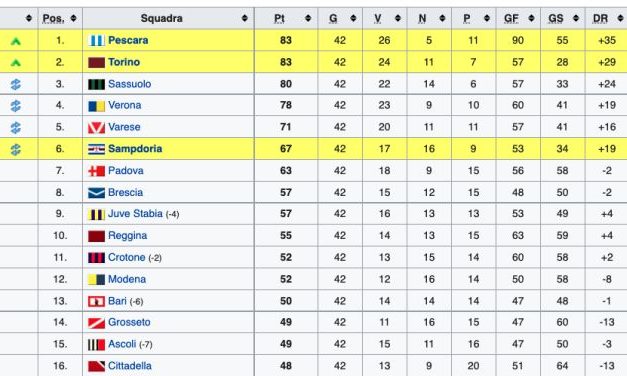Image resolution: width=627 pixels, height=376 pixels.
Task: Sort table by Pt column arrows
Action: click(308, 18)
